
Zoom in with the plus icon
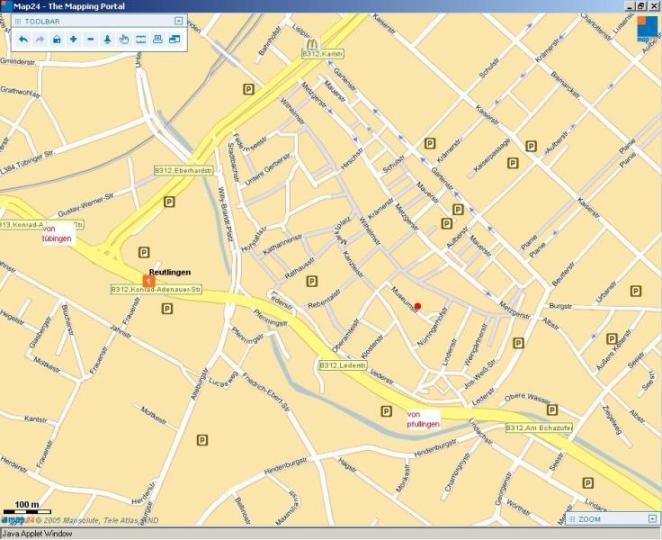click(x=73, y=39)
